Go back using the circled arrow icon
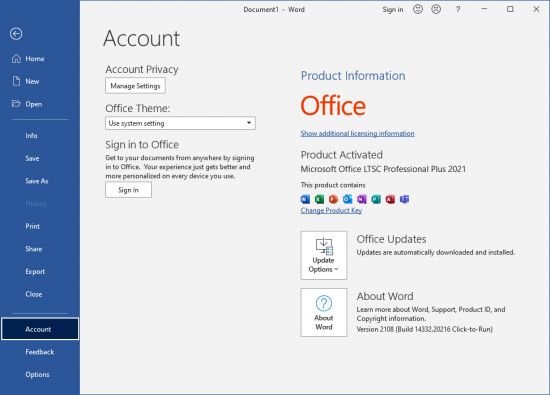 16,34
